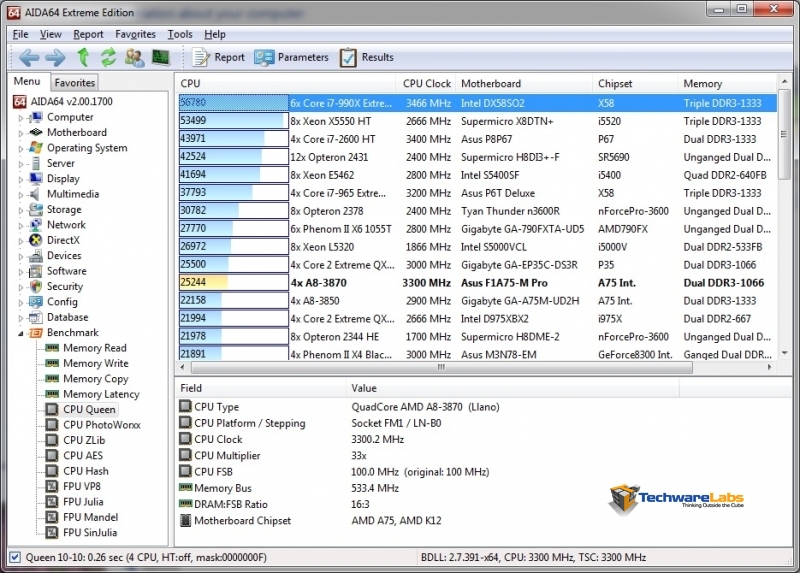Viewport: 800px width, 573px height.
Task: Open the Tools menu
Action: click(x=180, y=34)
